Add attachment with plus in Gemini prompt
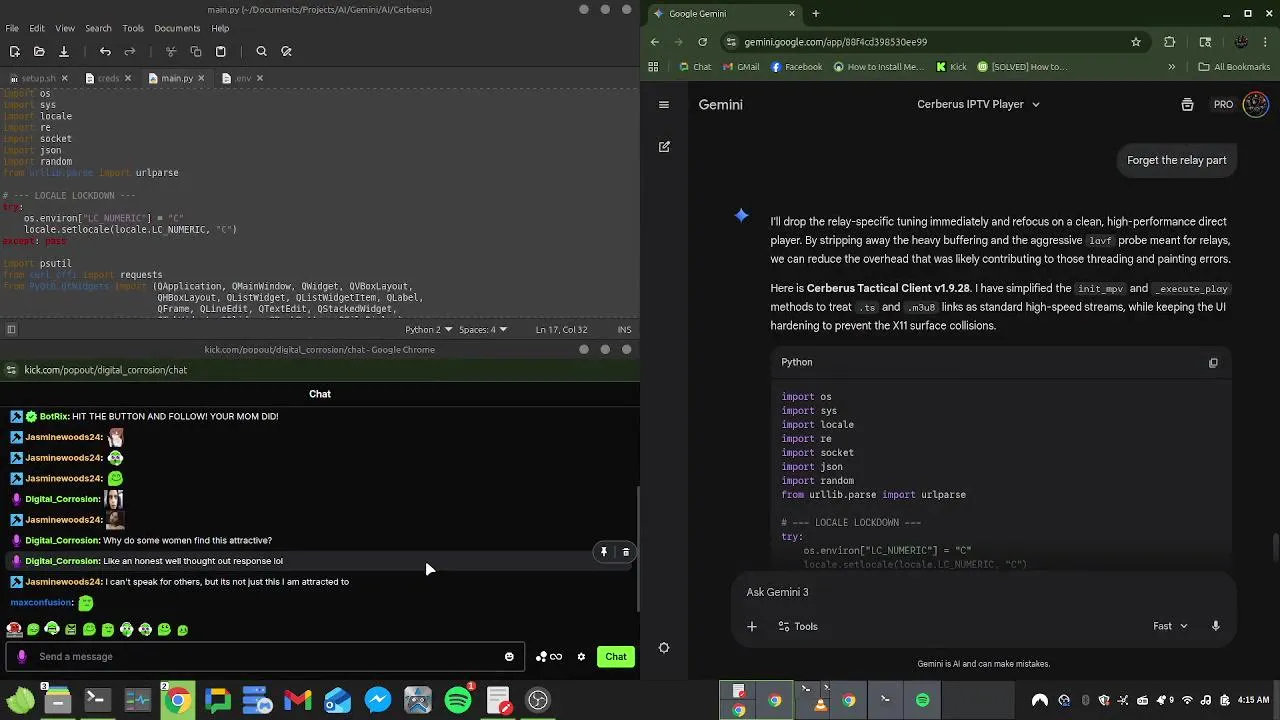The height and width of the screenshot is (720, 1280). tap(752, 626)
